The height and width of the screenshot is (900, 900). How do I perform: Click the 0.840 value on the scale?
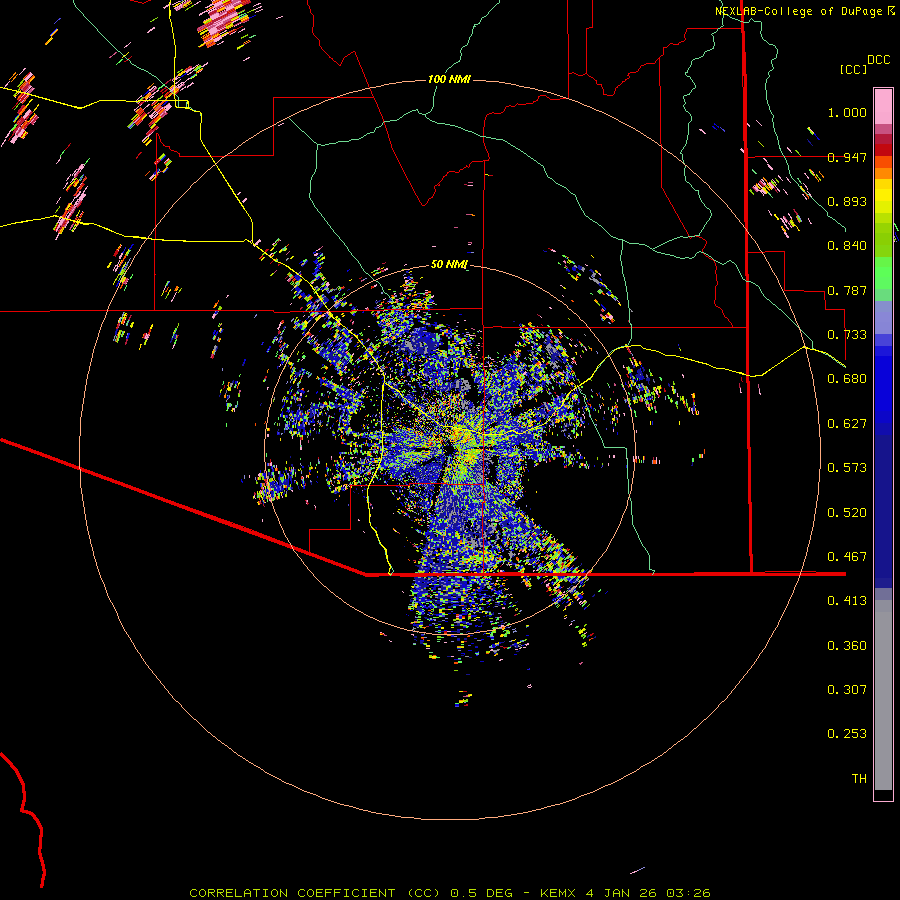[847, 246]
